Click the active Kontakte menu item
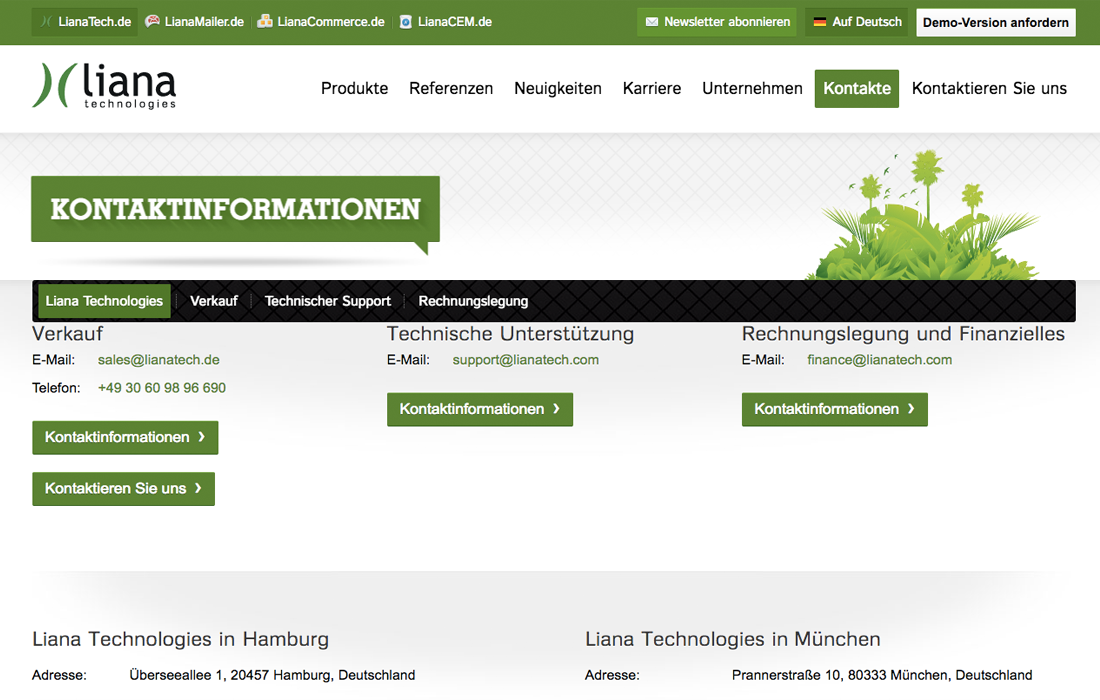Viewport: 1100px width, 700px height. [x=857, y=88]
